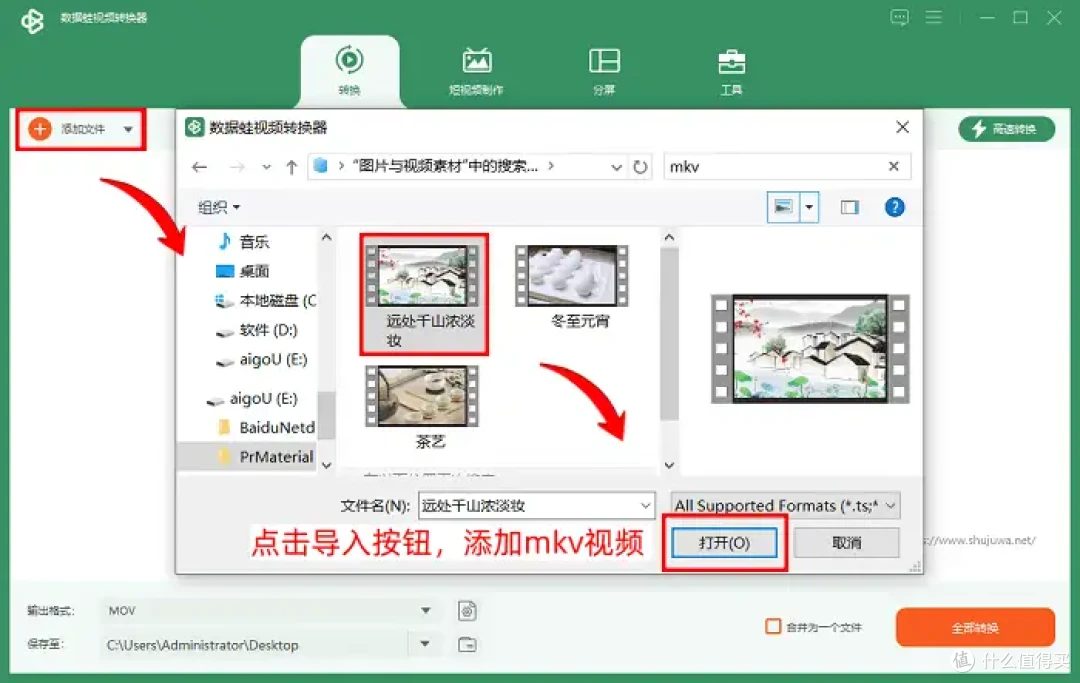Open the 分屏 (split screen) tab

604,71
